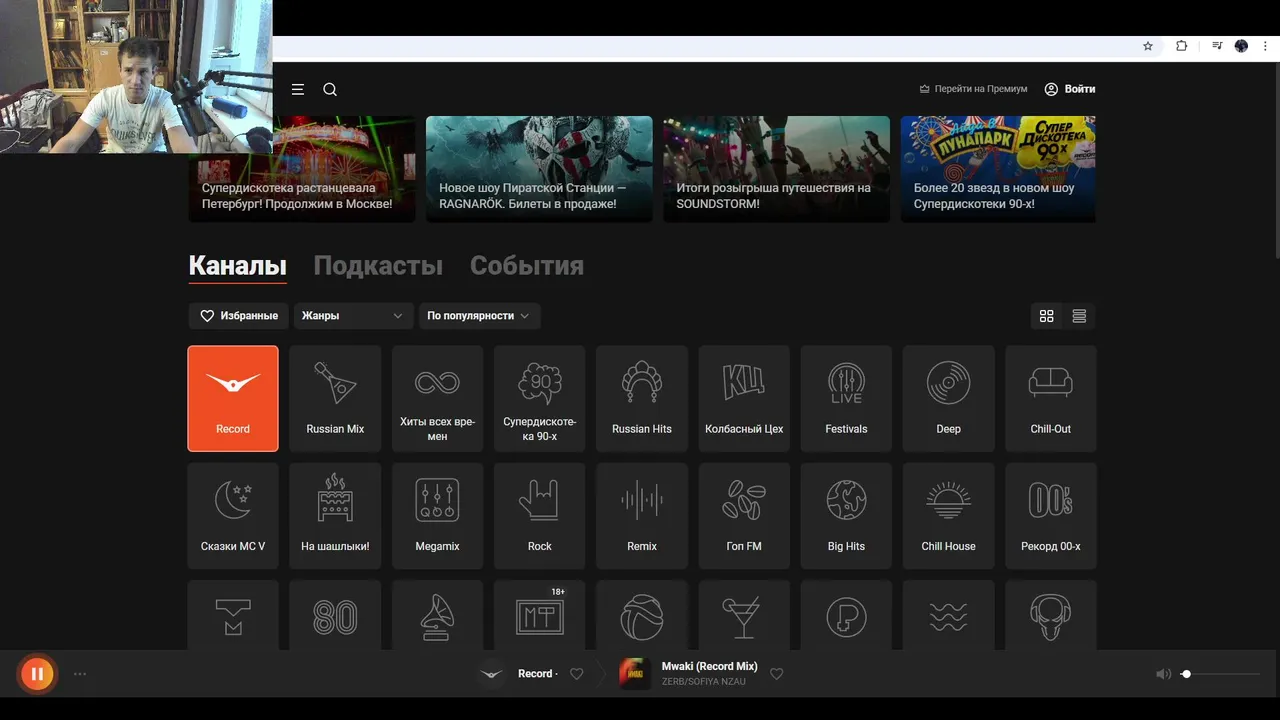Adjust the volume slider
Screen dimensions: 1280x720
[x=1220, y=674]
